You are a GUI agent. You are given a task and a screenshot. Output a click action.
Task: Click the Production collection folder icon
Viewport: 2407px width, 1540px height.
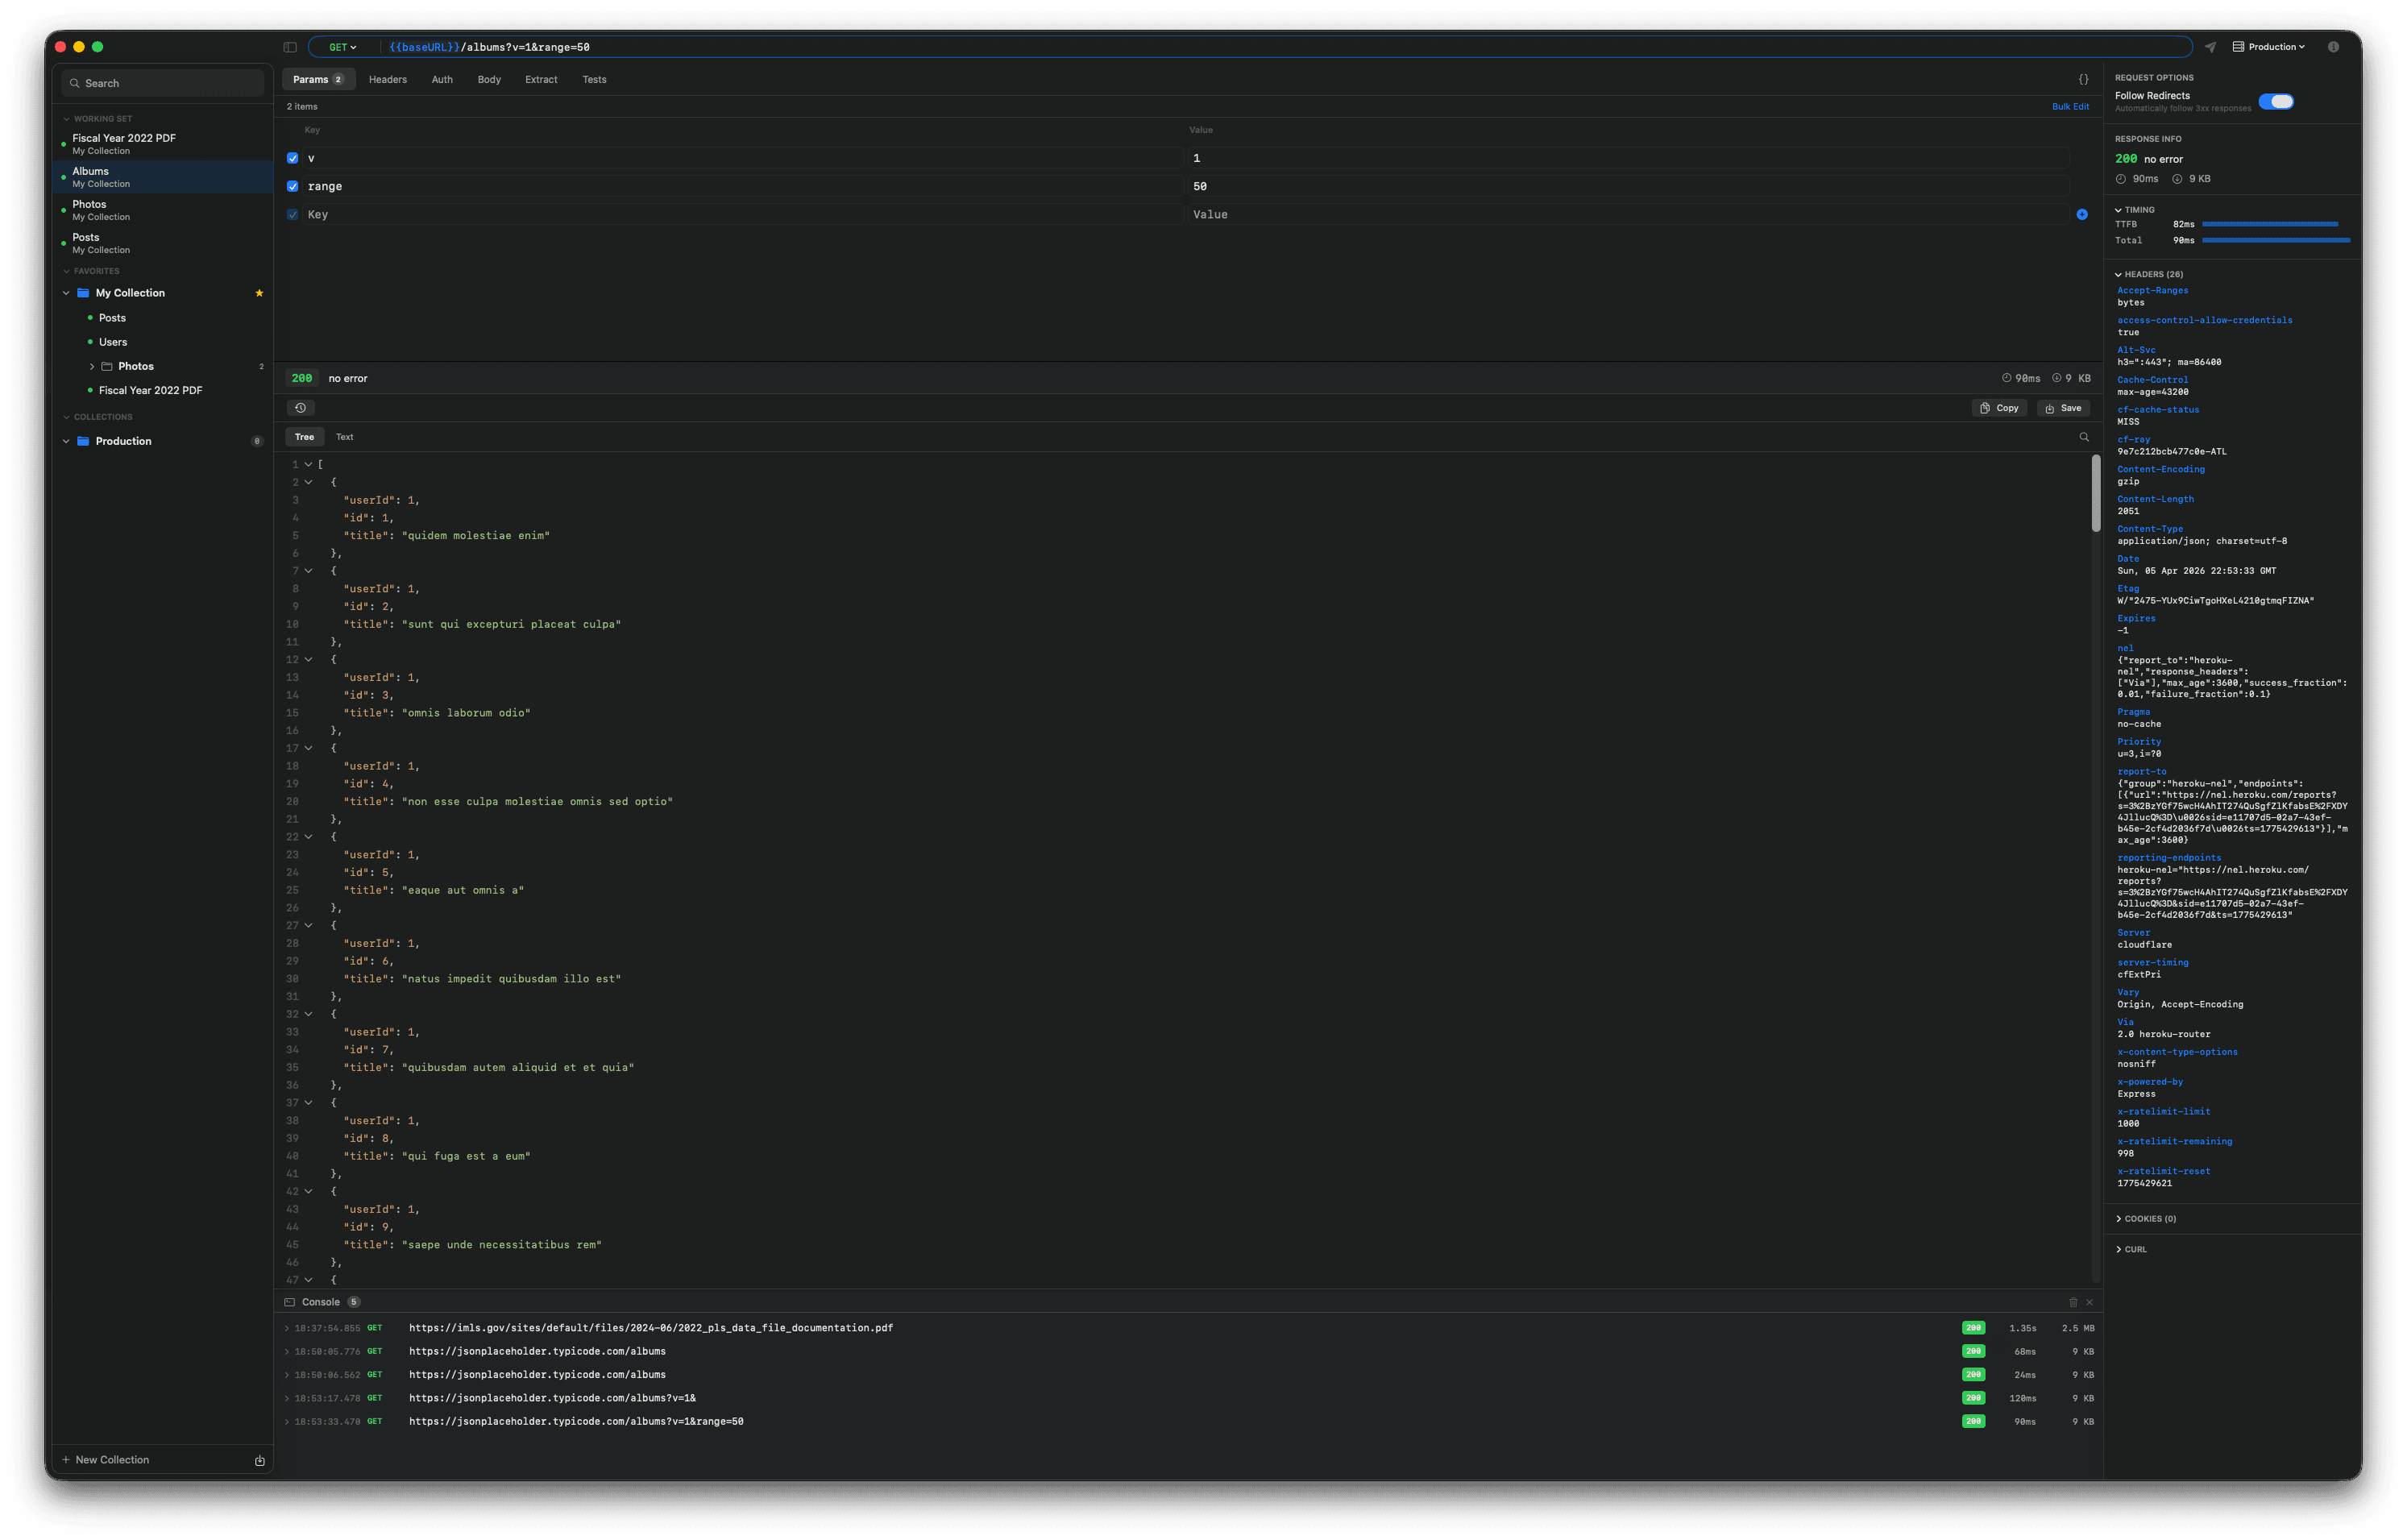83,441
